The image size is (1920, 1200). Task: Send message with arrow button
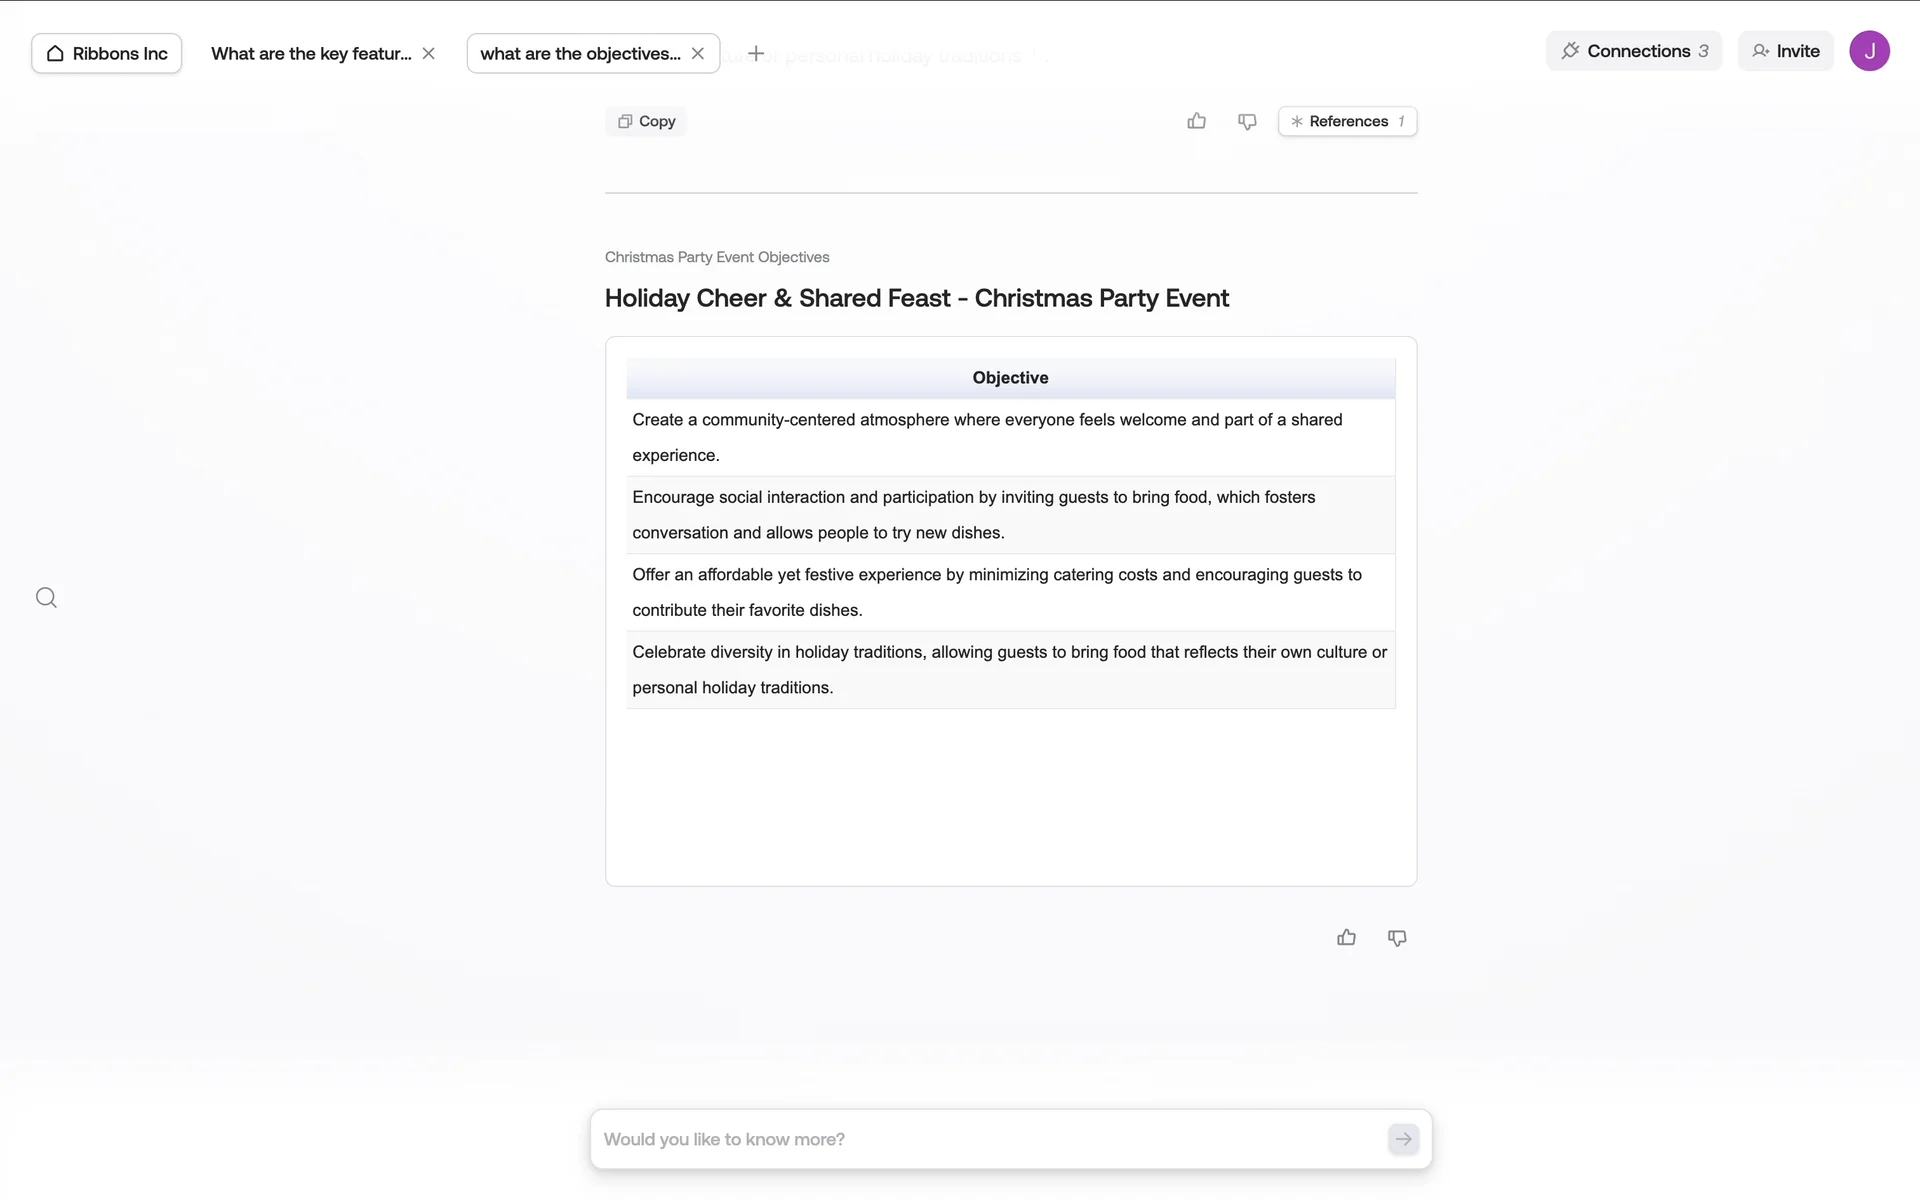coord(1403,1139)
